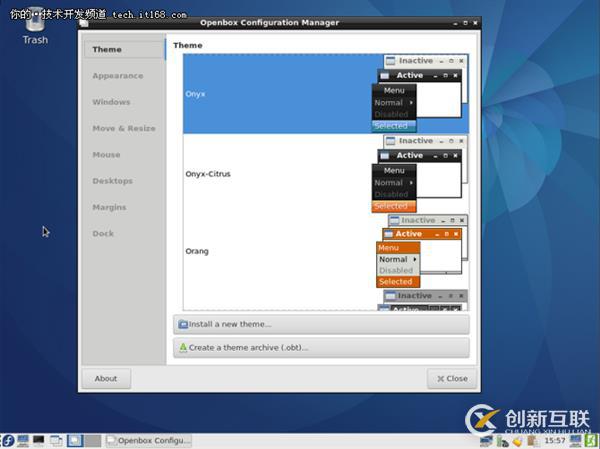Minimize the Openbox Configuration Manager window

(x=455, y=23)
